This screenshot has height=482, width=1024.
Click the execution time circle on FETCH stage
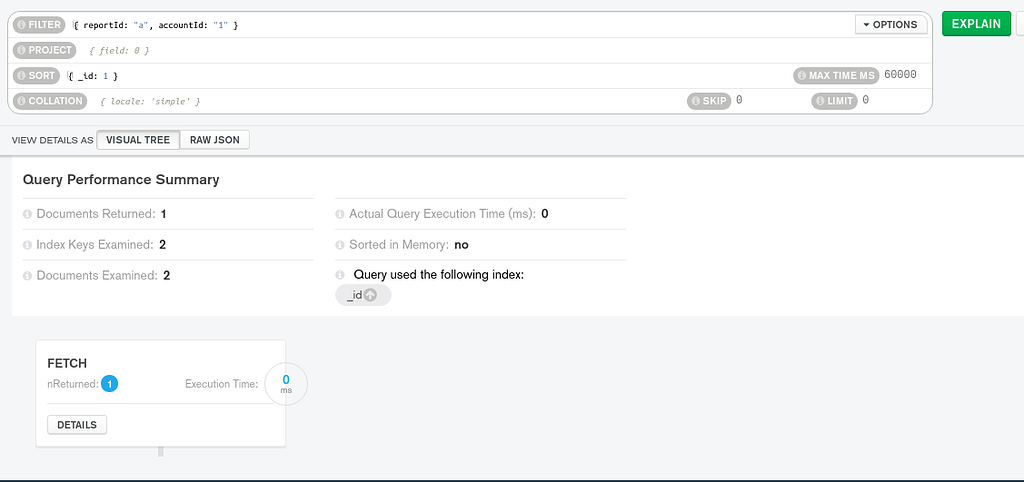(286, 384)
